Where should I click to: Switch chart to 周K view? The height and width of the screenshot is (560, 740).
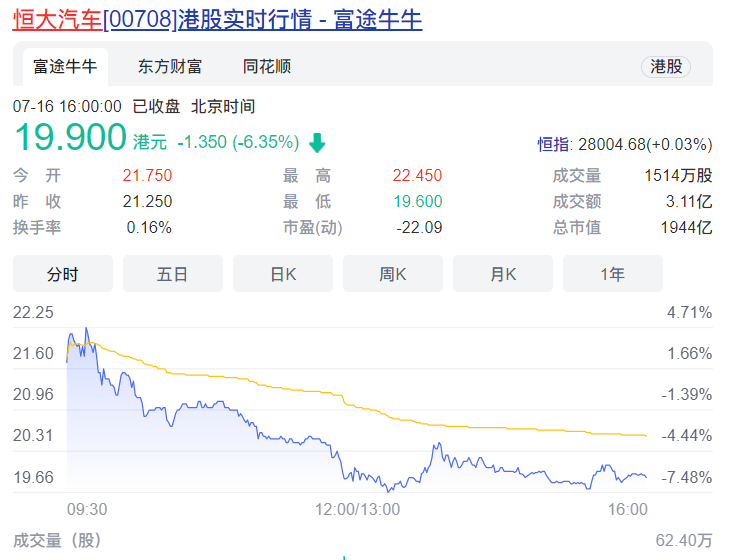point(393,274)
